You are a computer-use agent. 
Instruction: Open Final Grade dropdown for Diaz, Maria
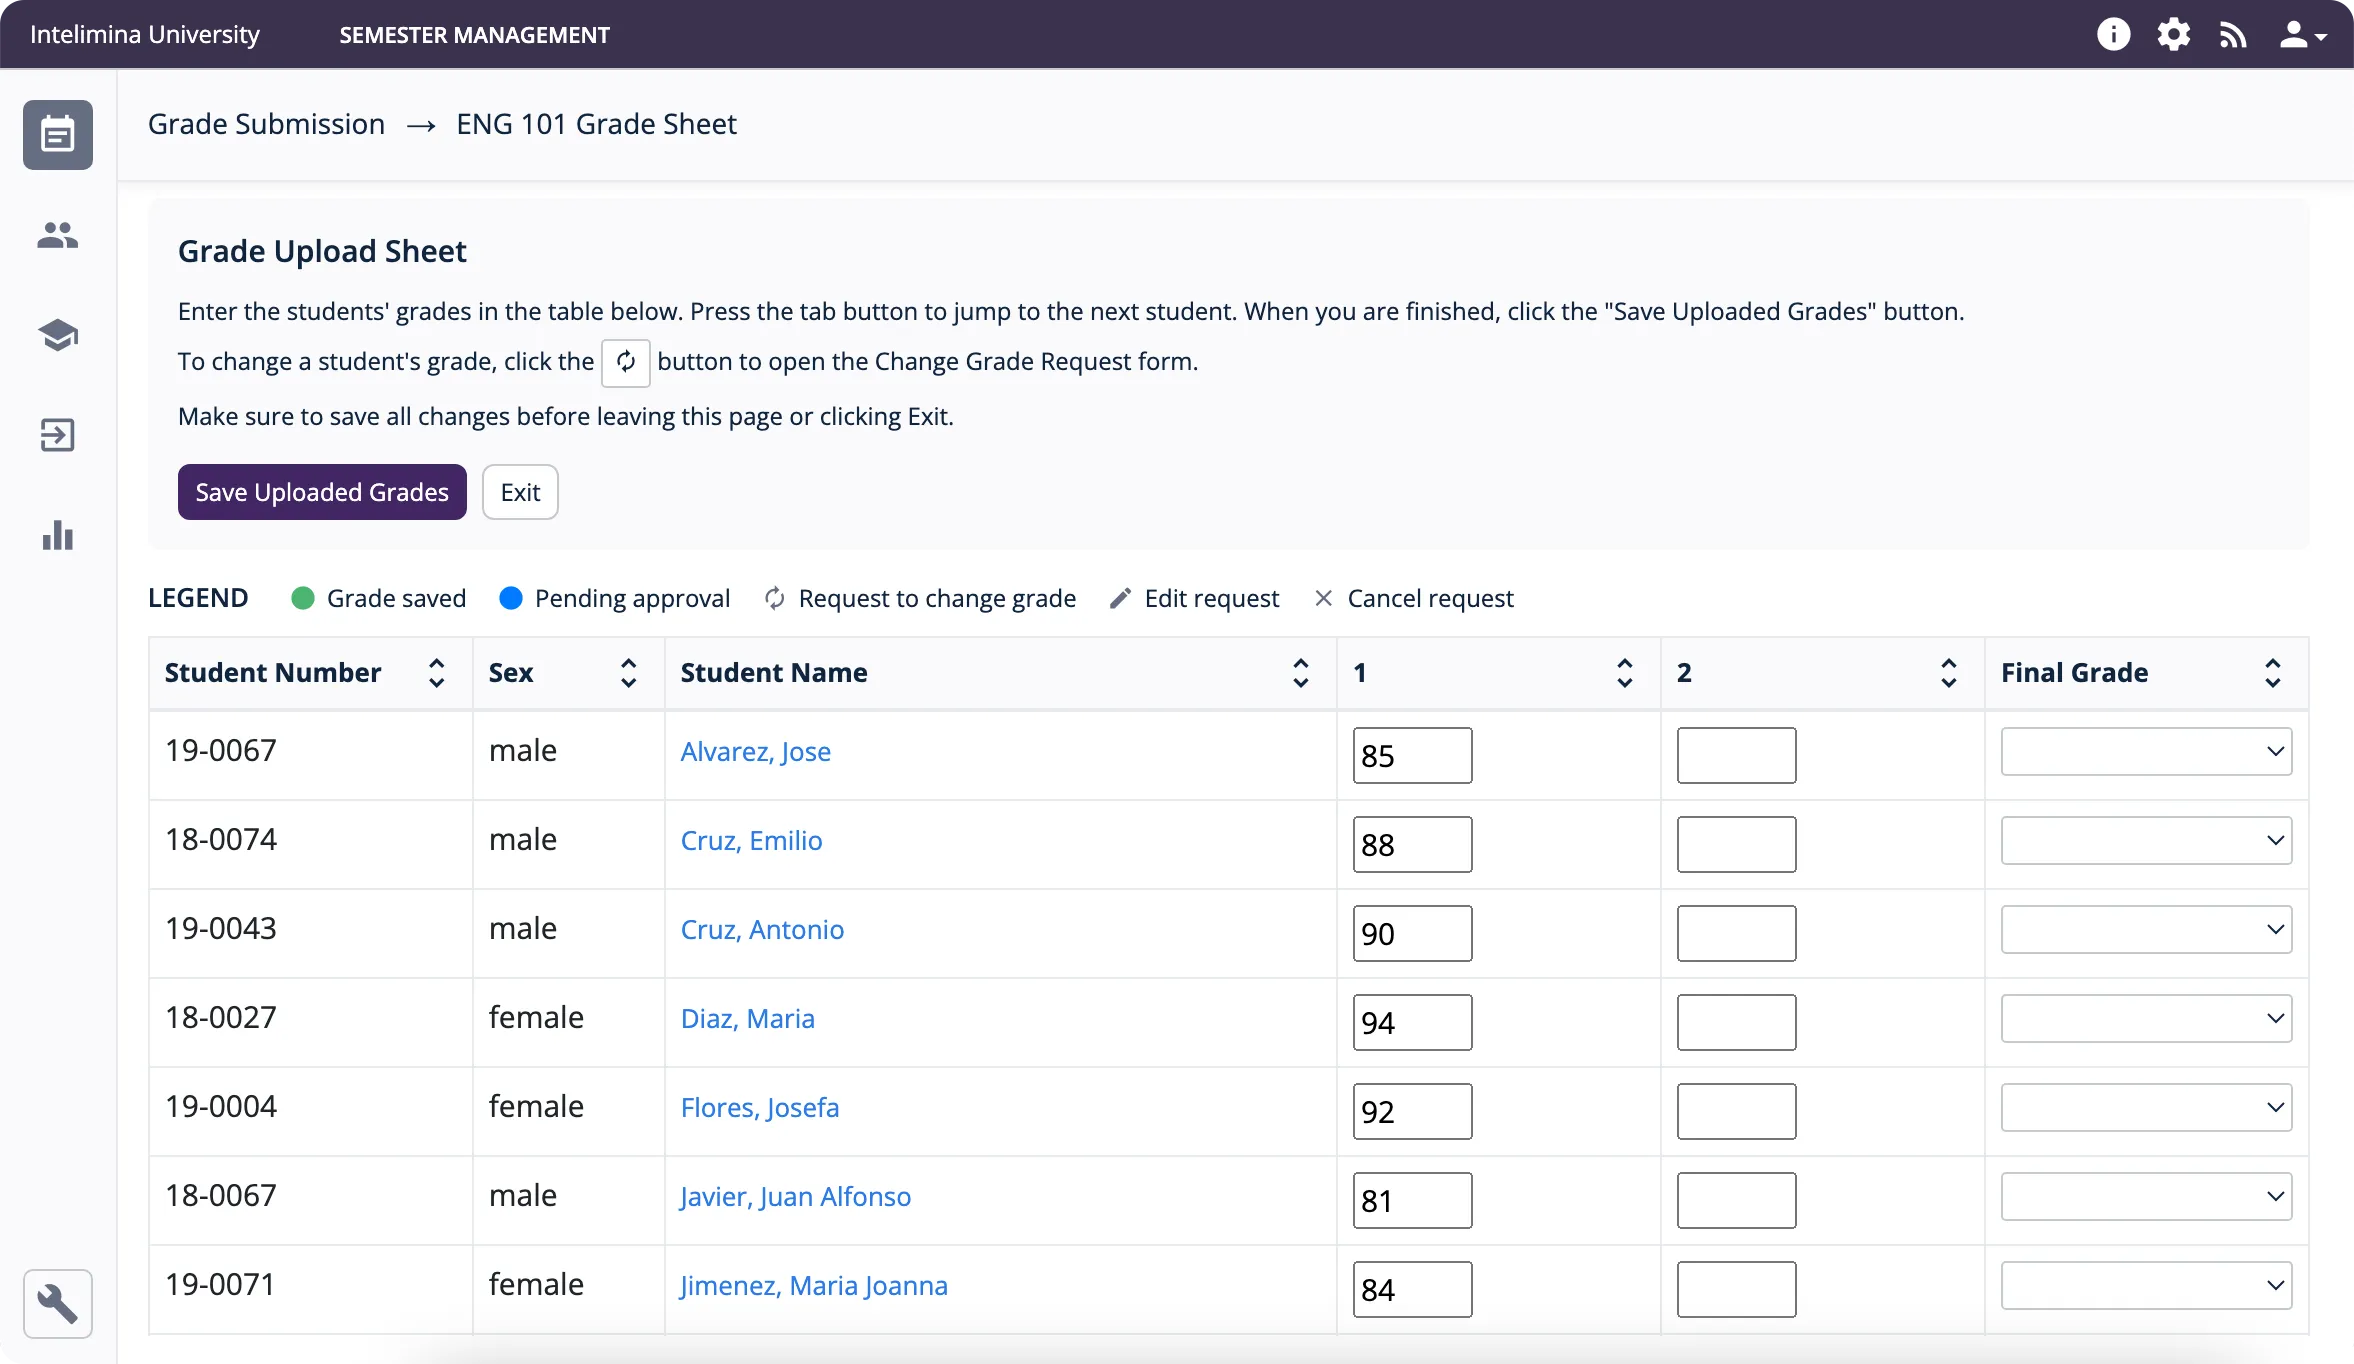[2146, 1019]
